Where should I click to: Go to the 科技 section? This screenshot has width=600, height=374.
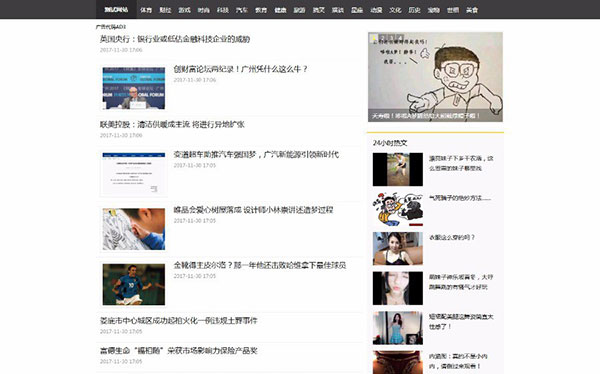(222, 10)
